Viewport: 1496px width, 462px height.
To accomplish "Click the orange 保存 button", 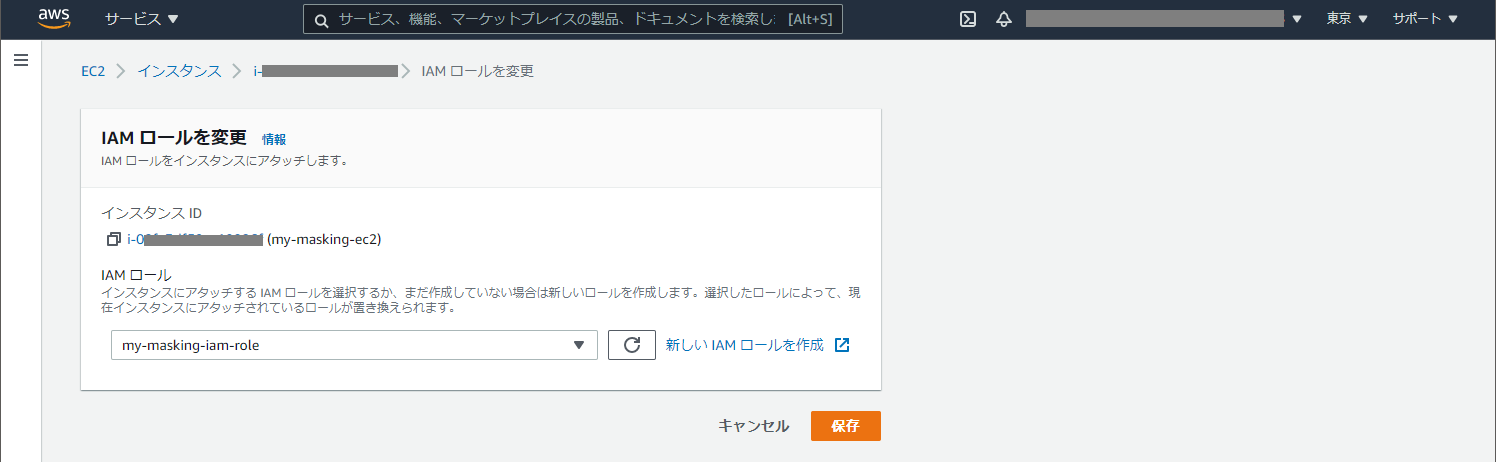I will click(x=846, y=426).
